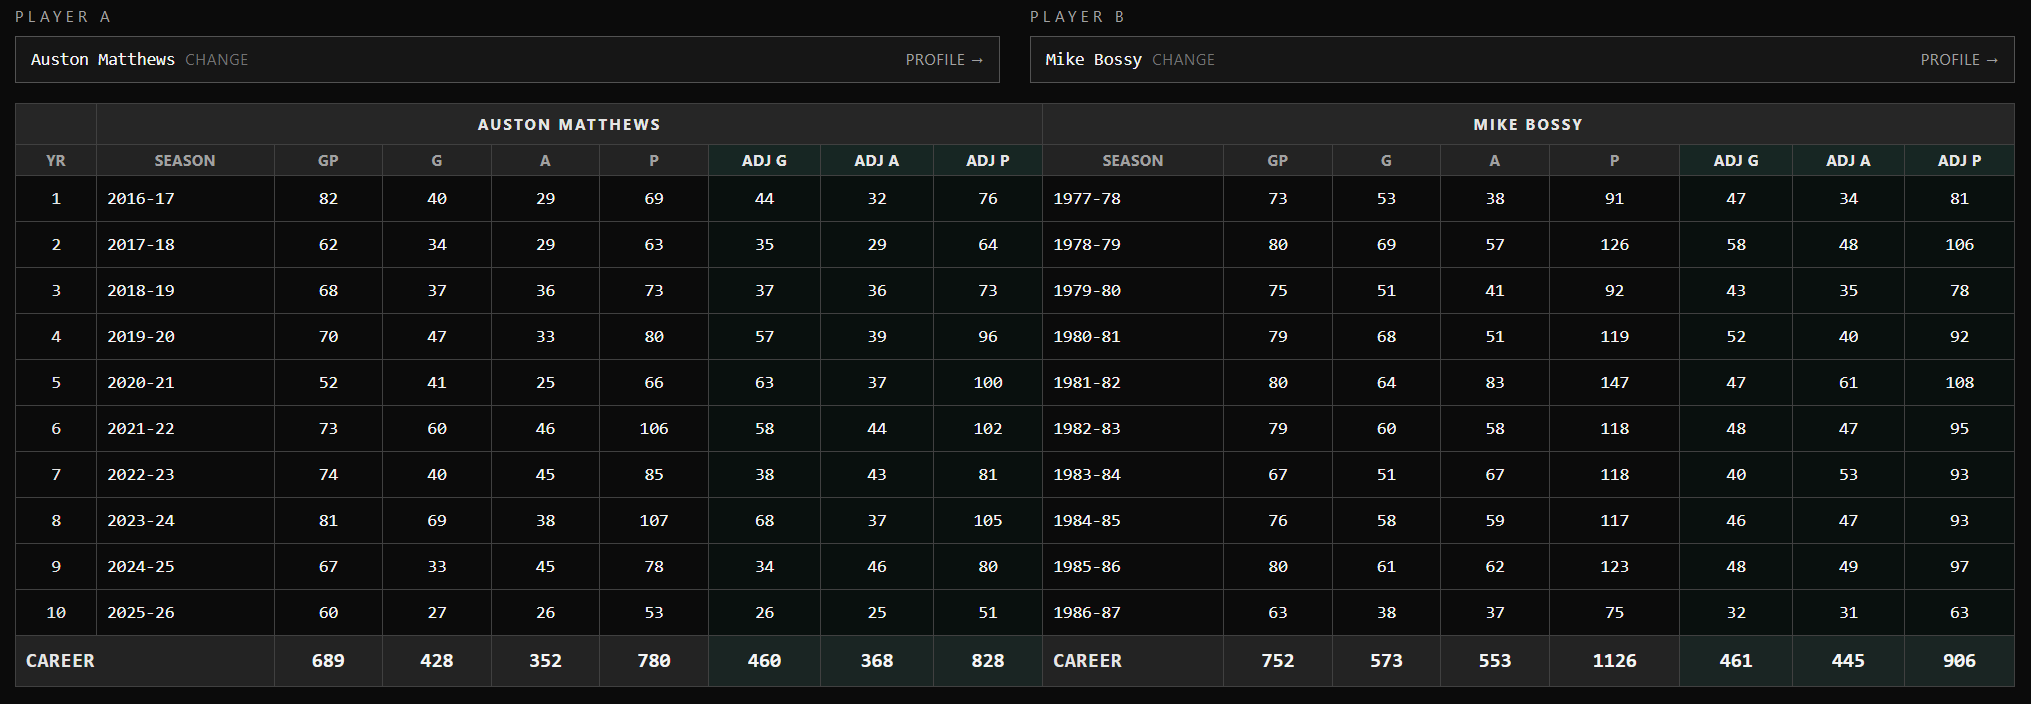Click ADJ G header under Auston Matthews
The width and height of the screenshot is (2031, 704).
764,161
